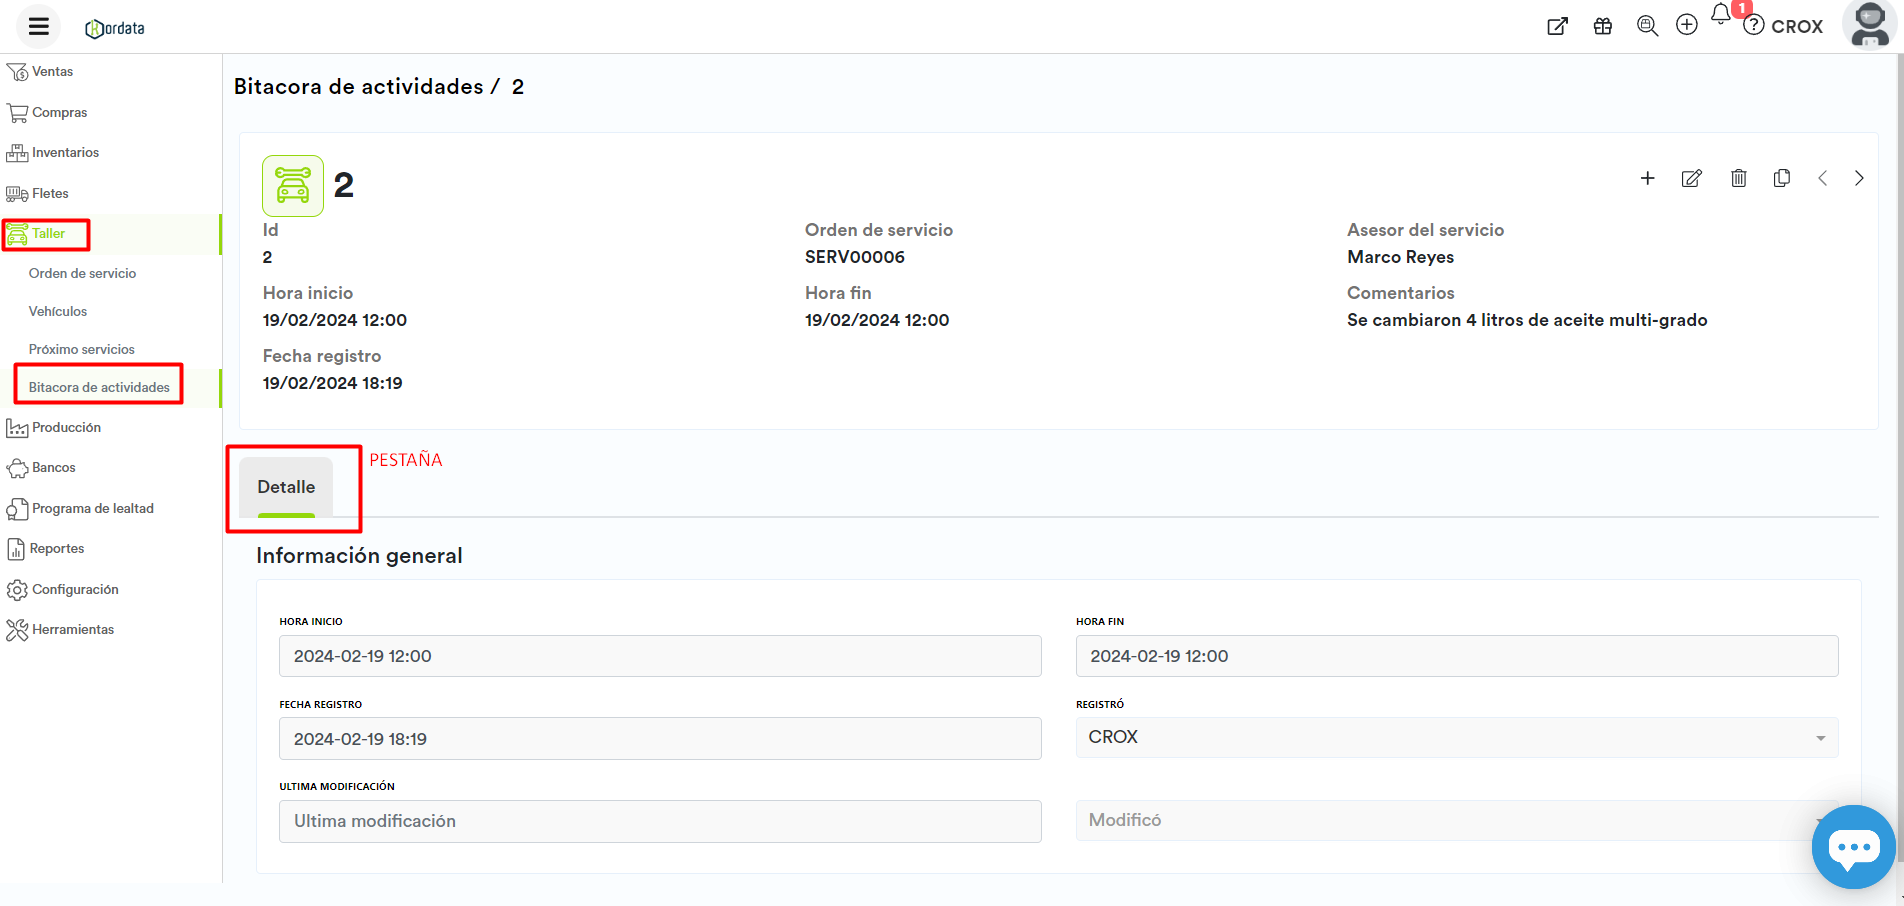Open the user avatar profile

[x=1868, y=25]
